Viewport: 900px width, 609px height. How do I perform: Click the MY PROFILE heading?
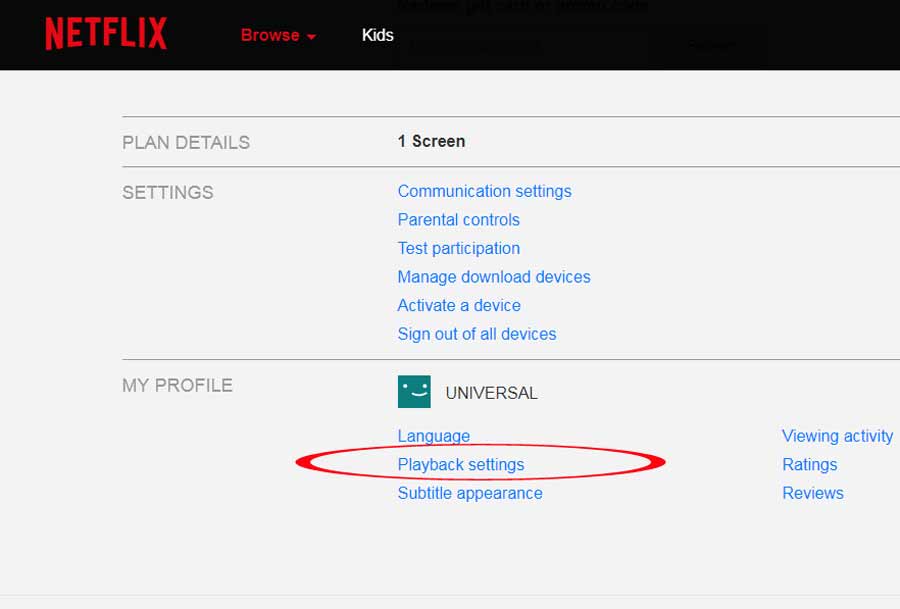click(x=177, y=385)
